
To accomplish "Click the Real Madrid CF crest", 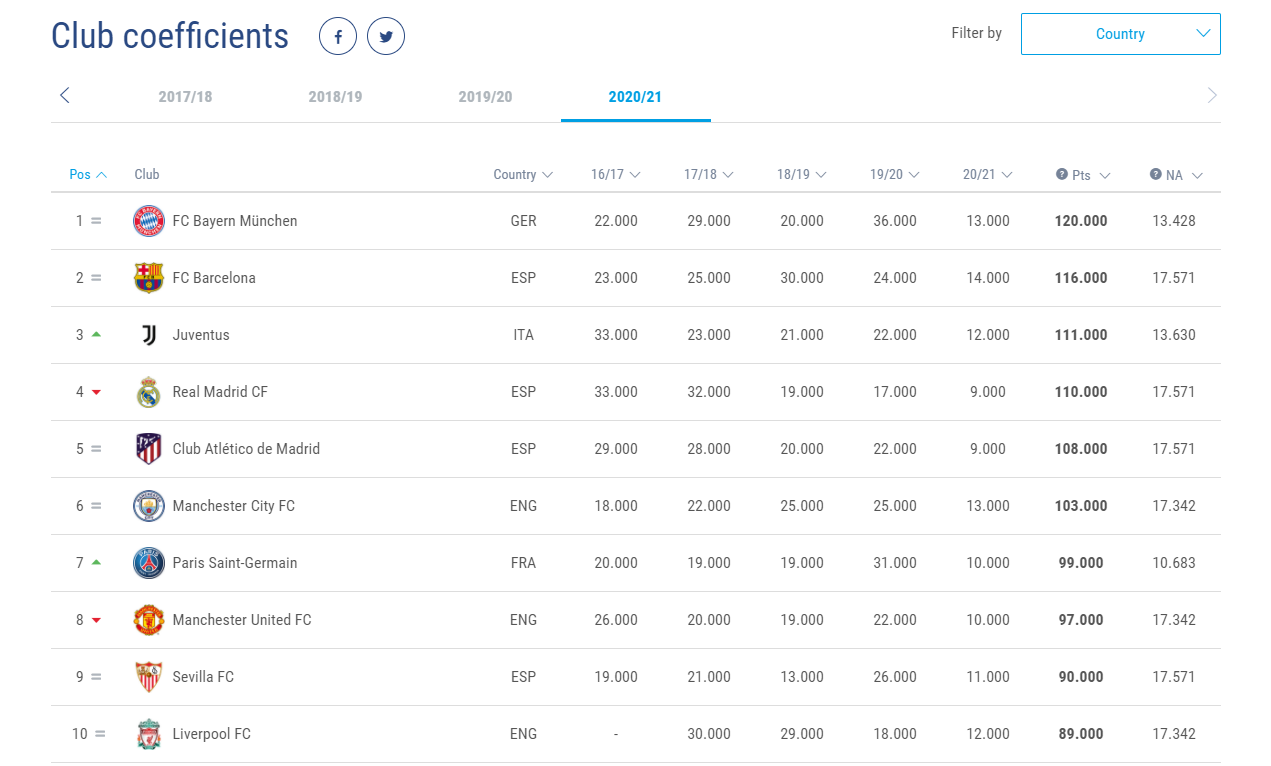I will (x=149, y=392).
